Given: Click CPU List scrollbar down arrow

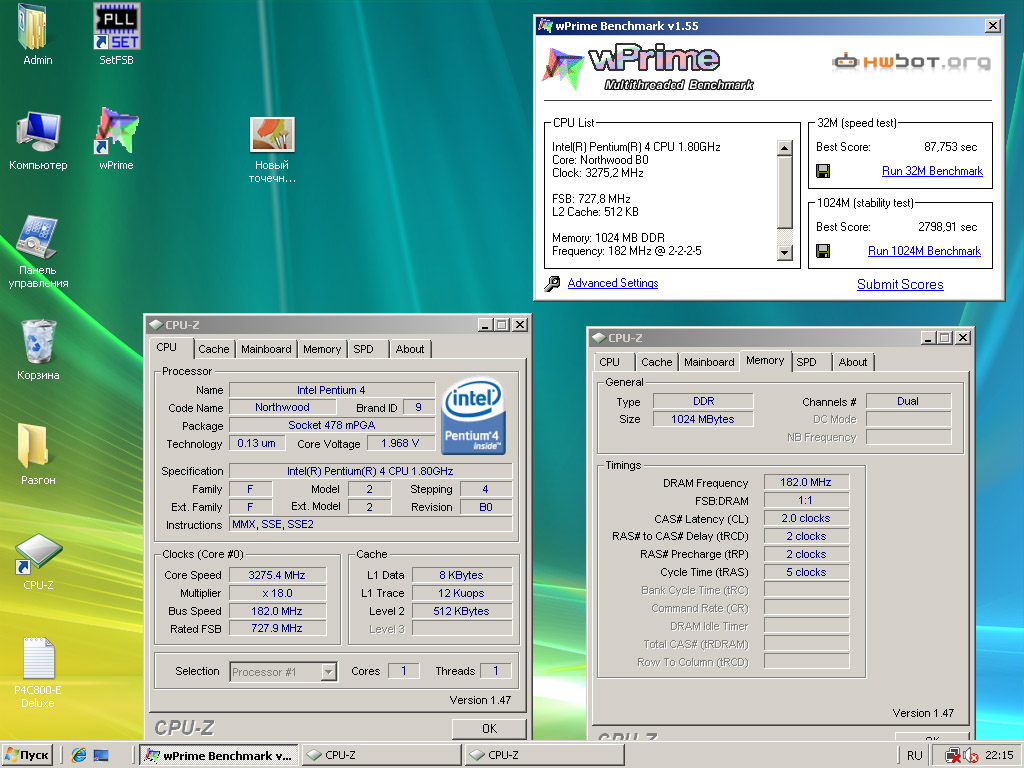Looking at the screenshot, I should (x=785, y=253).
